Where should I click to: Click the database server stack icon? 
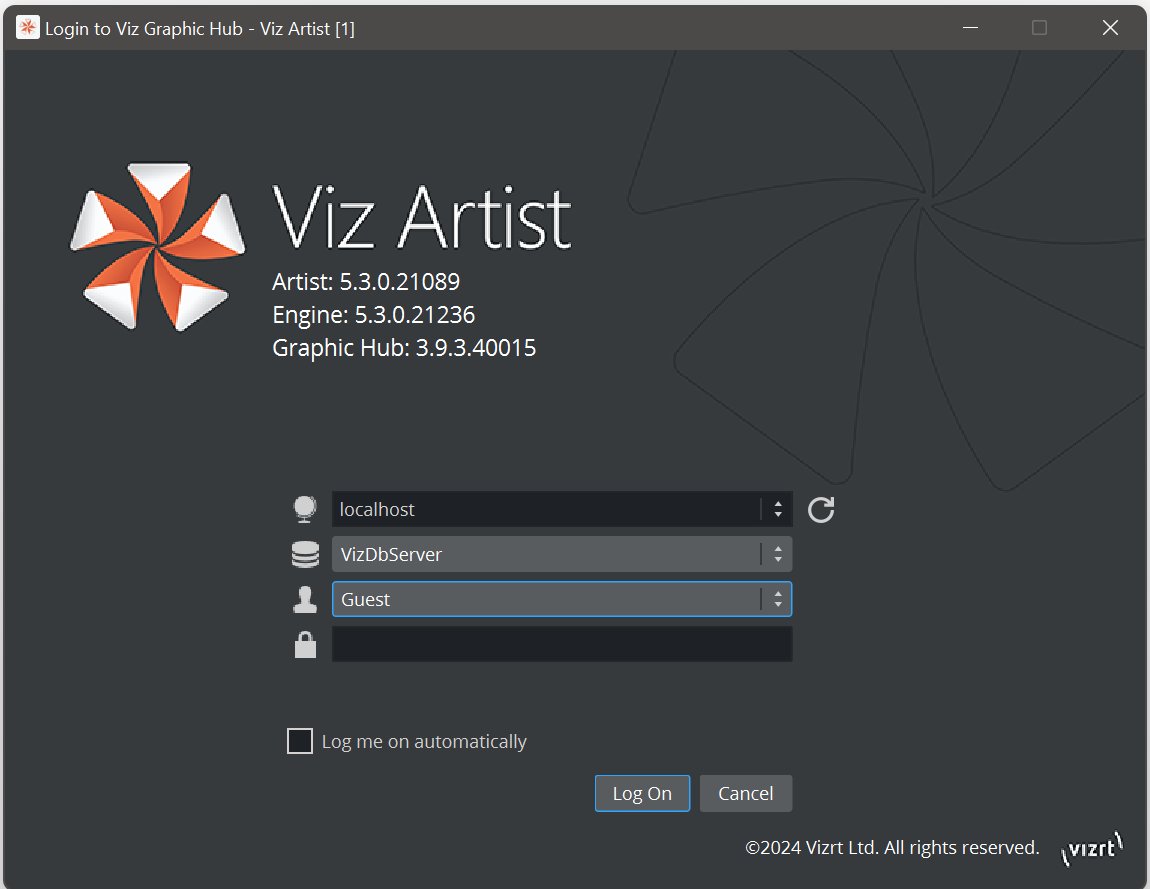[305, 554]
